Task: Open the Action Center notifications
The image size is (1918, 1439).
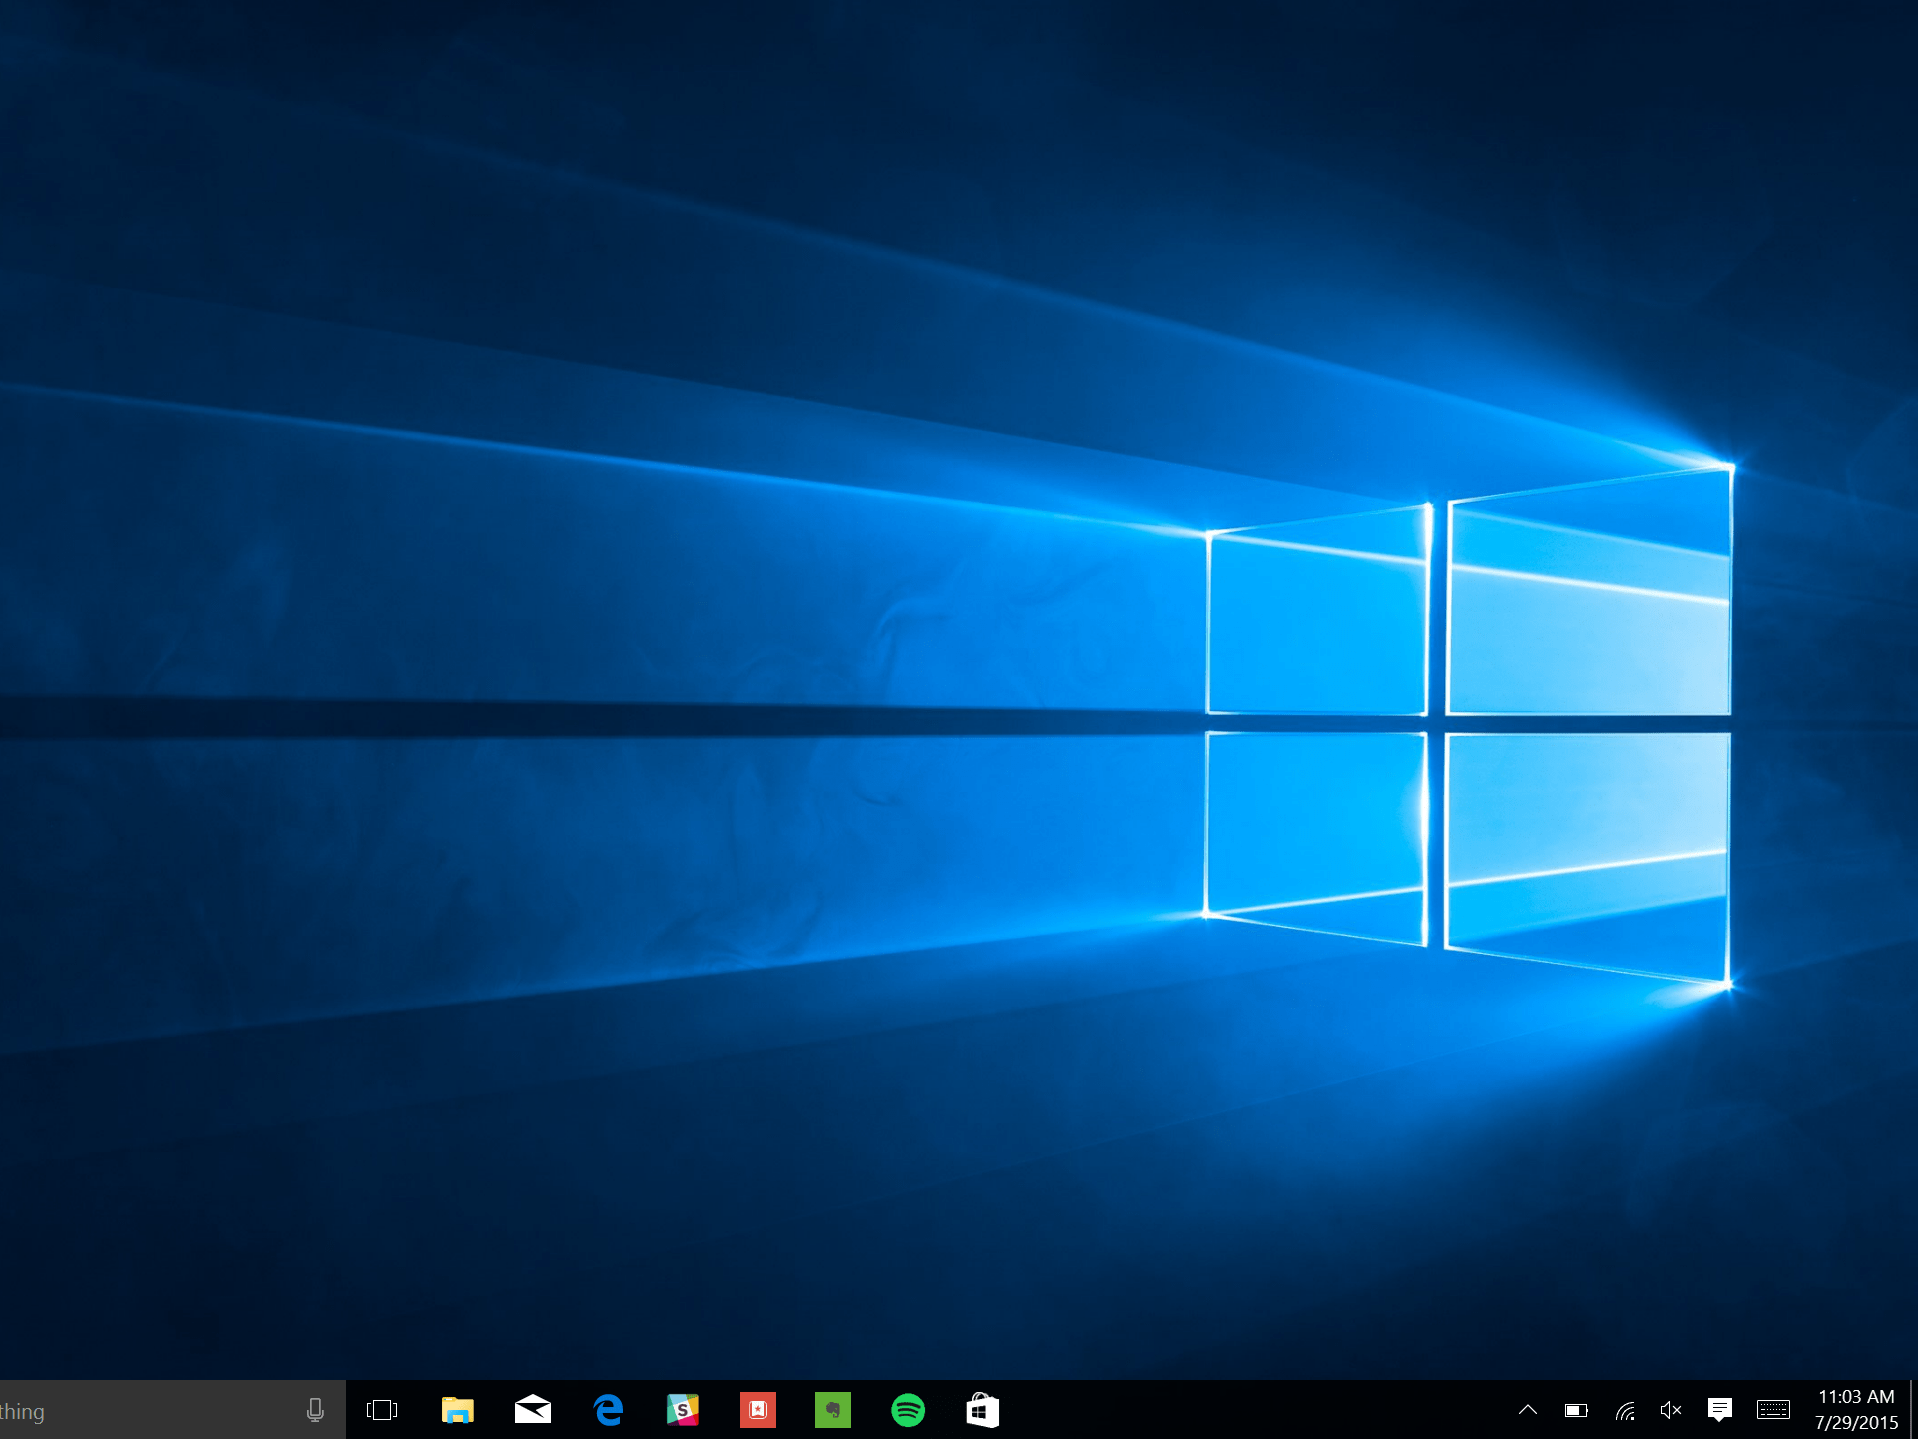Action: point(1720,1410)
